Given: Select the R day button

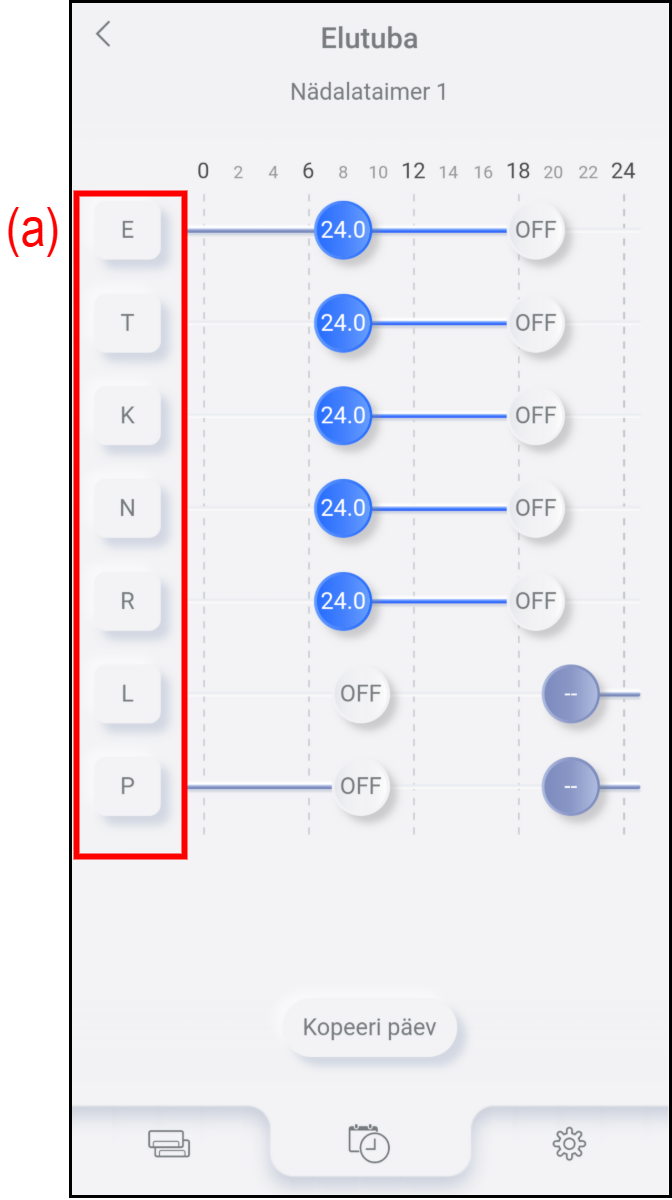Looking at the screenshot, I should tap(127, 601).
